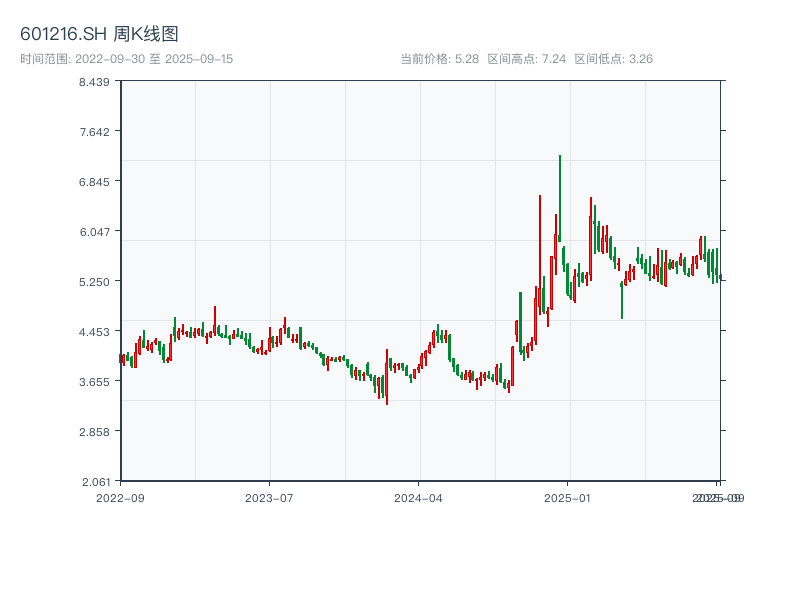Screen dimensions: 800x600
Task: Select the 时间范围 date range text
Action: click(126, 59)
